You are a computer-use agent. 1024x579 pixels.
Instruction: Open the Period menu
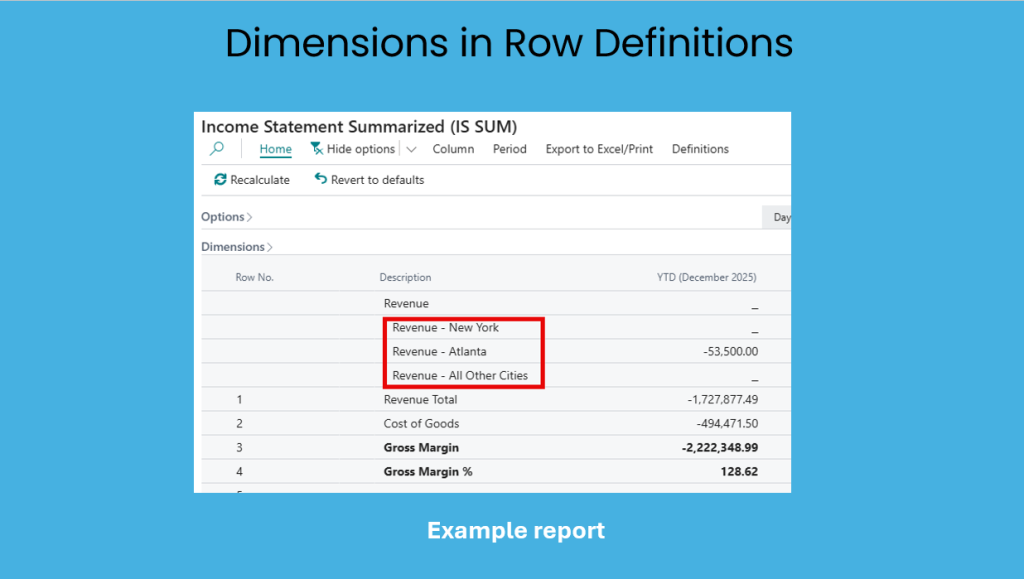click(509, 149)
